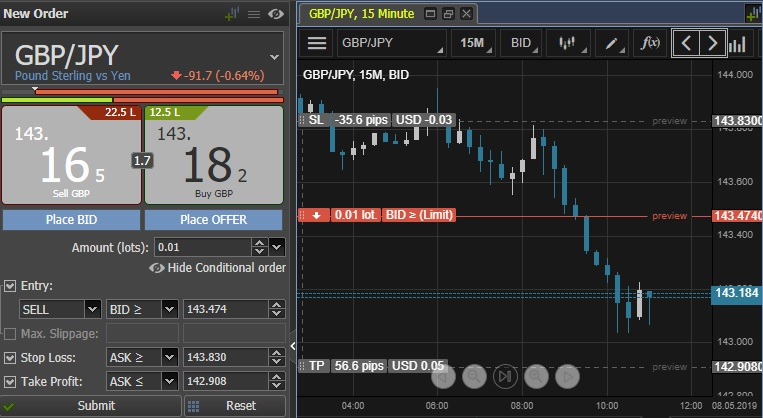Click the chart rewind round button
The image size is (763, 418).
(443, 376)
